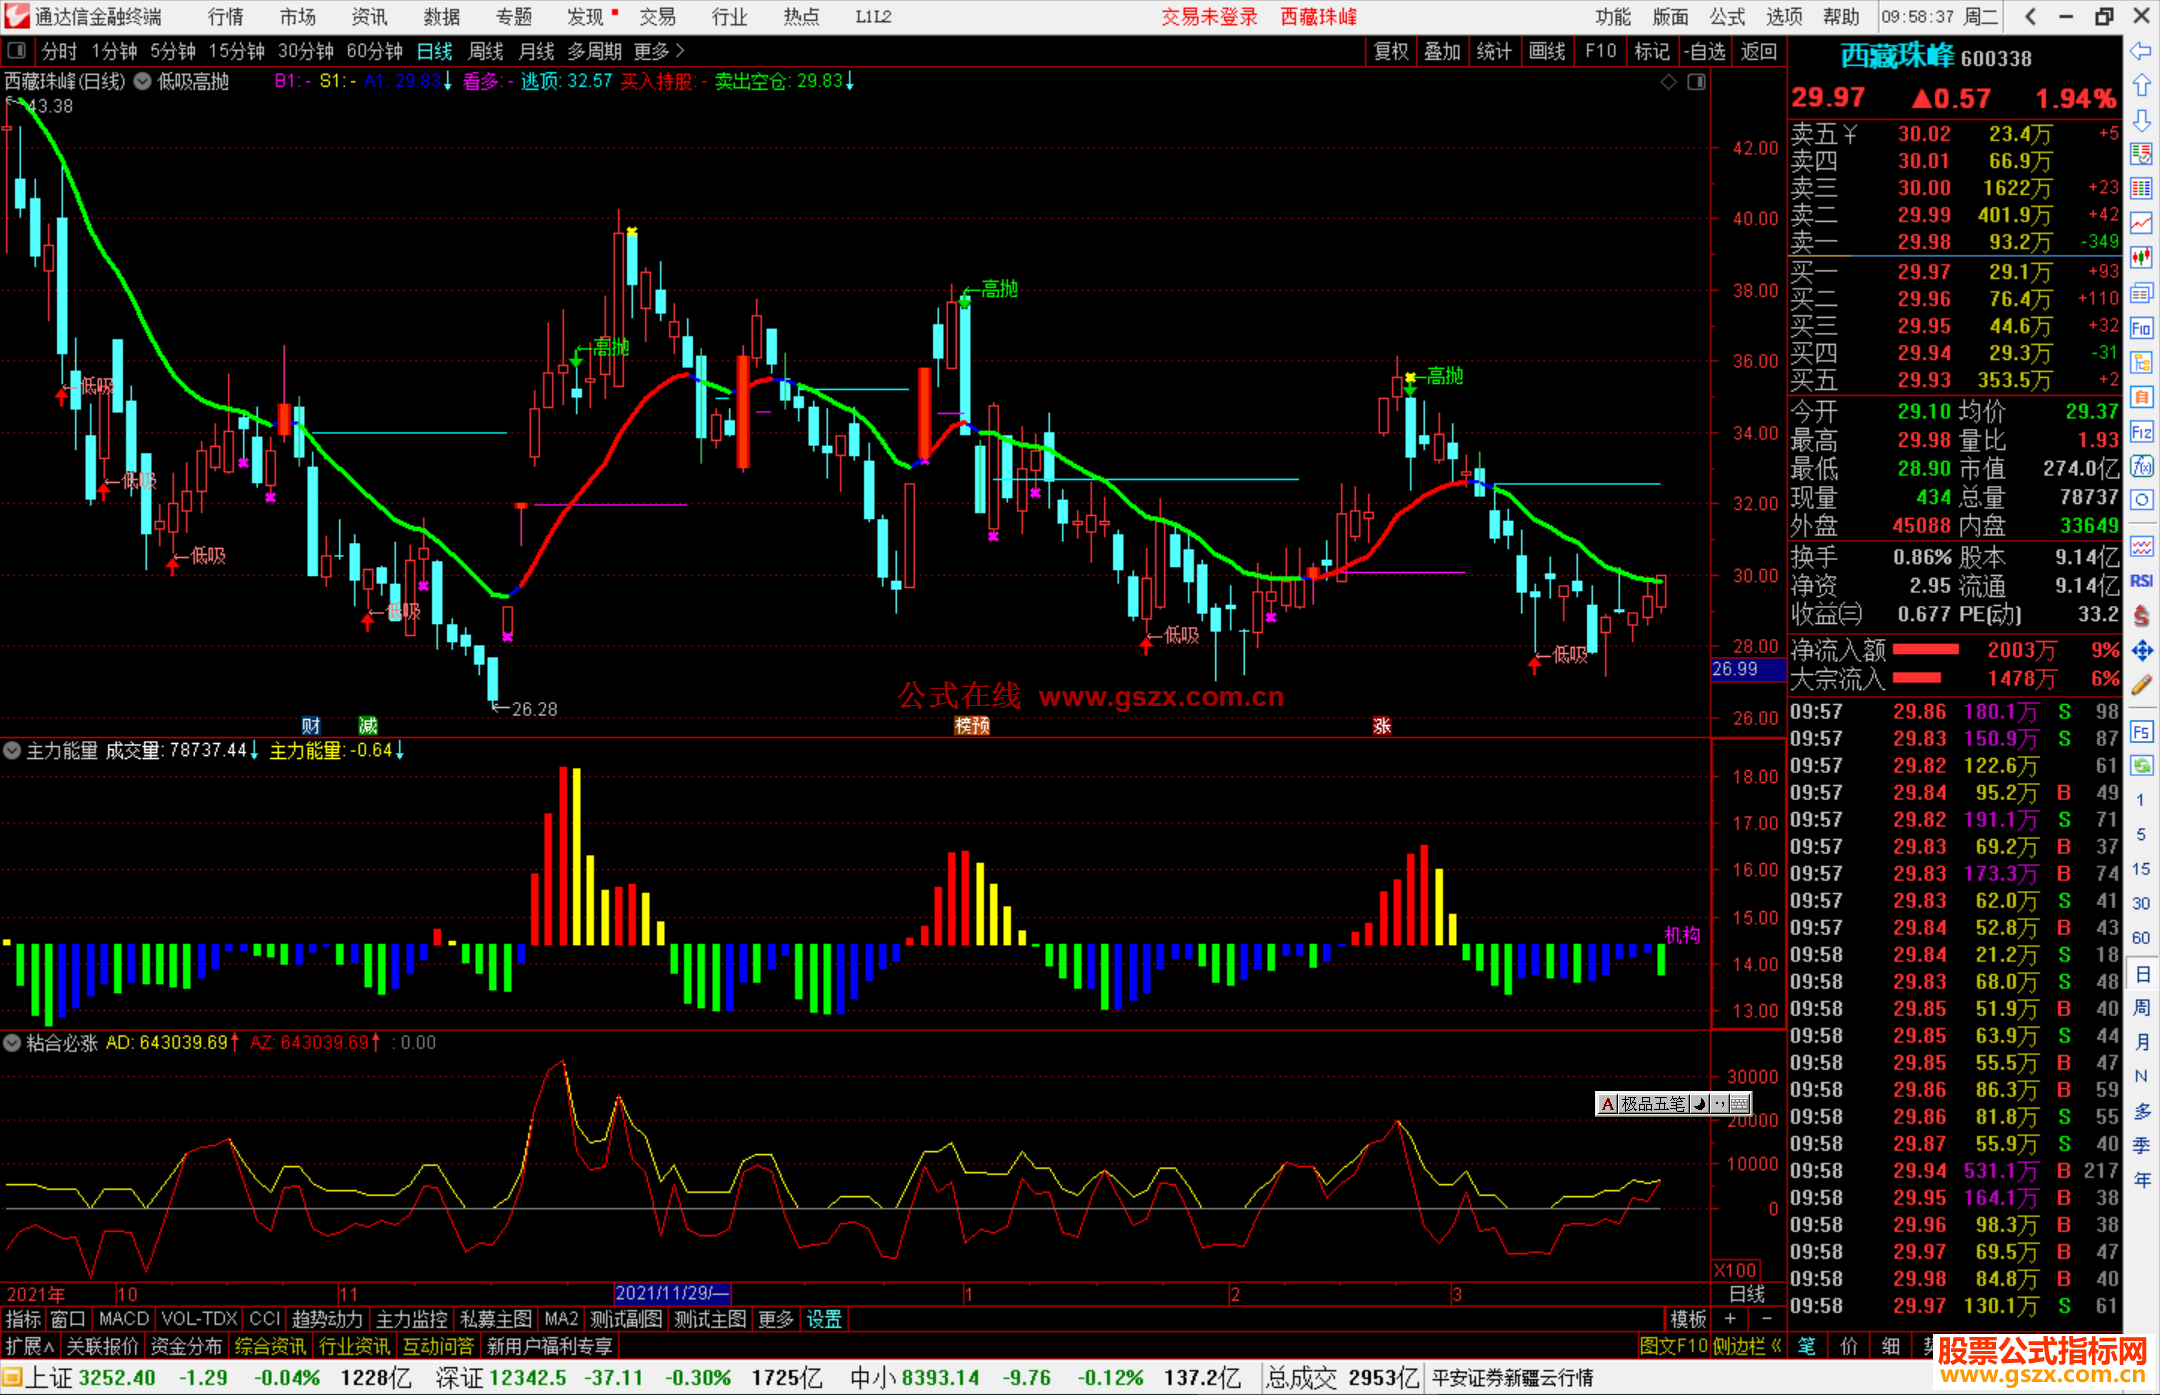Click the 设置 link in indicator bar
Viewport: 2160px width, 1395px height.
pyautogui.click(x=824, y=1319)
